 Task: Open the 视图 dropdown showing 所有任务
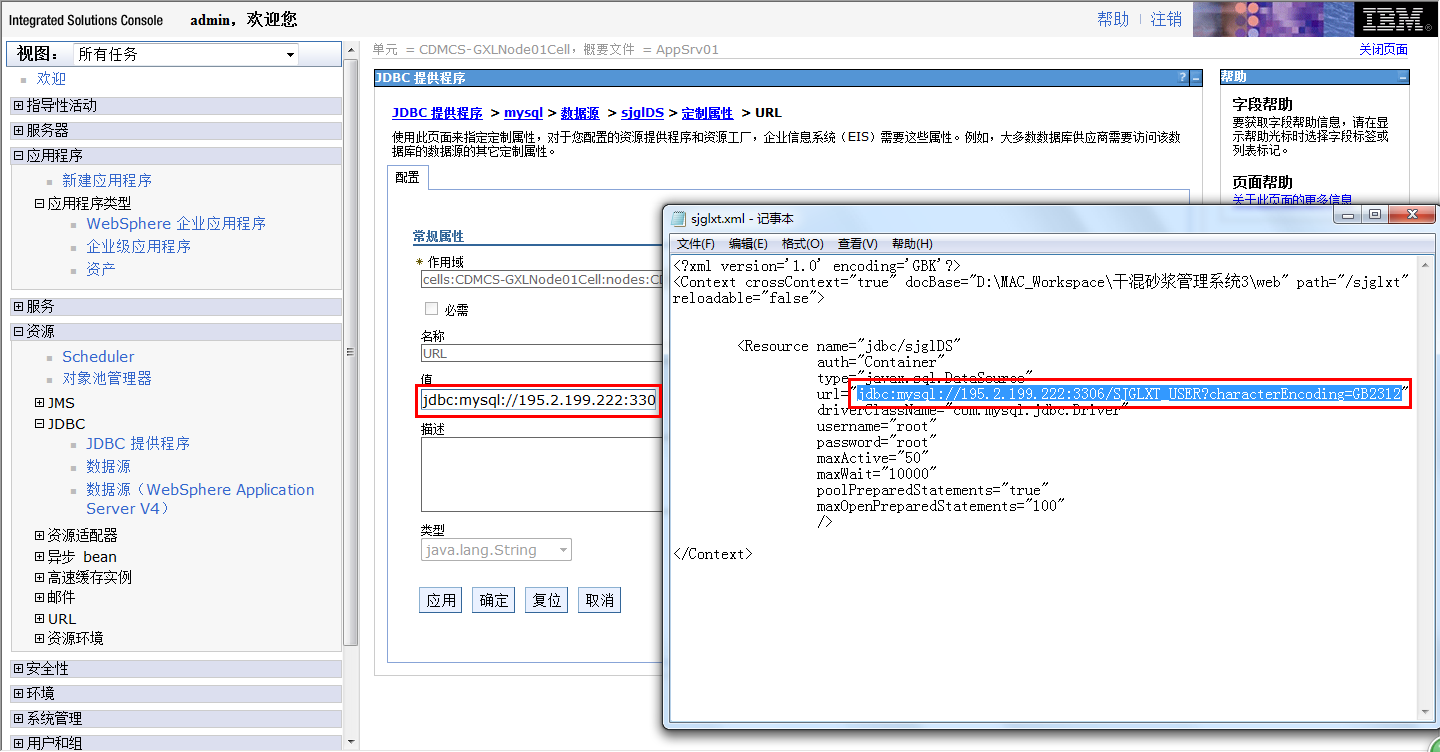coord(186,54)
